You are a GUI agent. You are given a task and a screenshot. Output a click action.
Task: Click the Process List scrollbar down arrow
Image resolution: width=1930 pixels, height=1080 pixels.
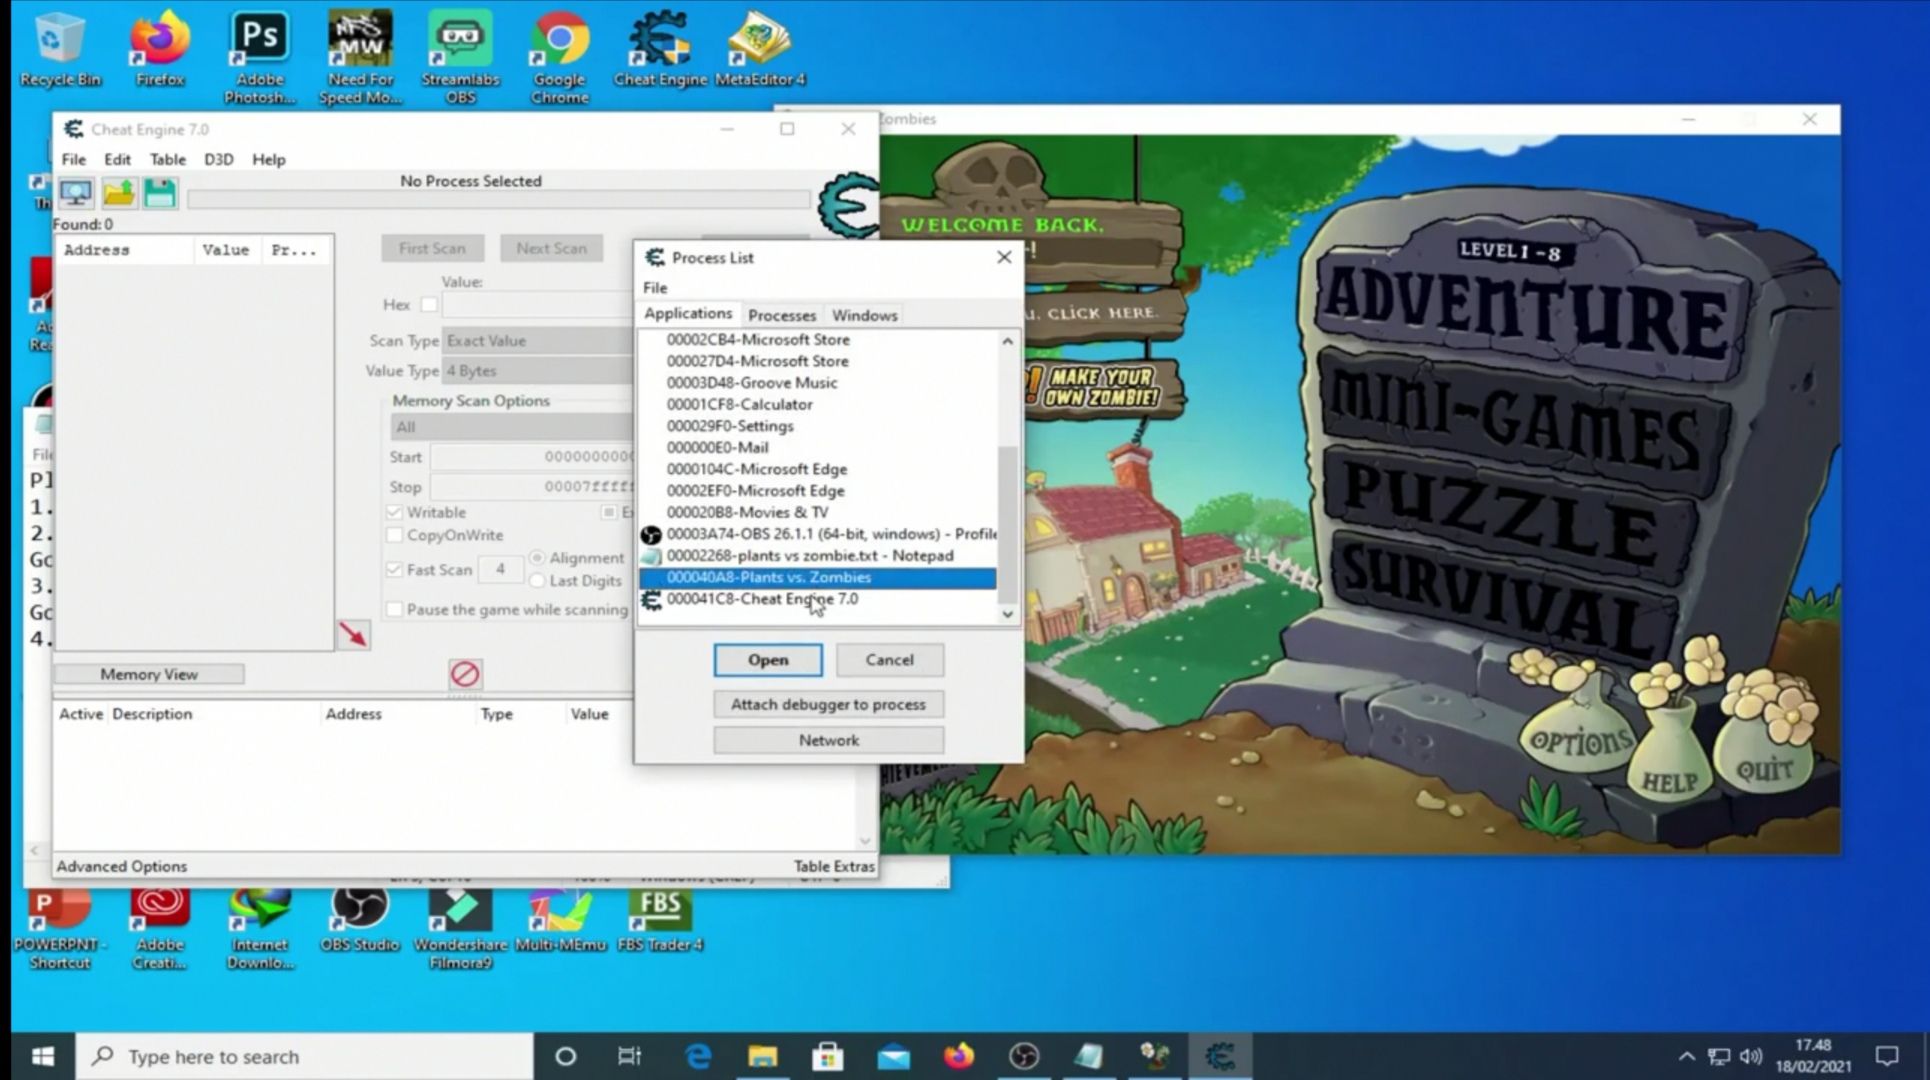coord(1007,614)
